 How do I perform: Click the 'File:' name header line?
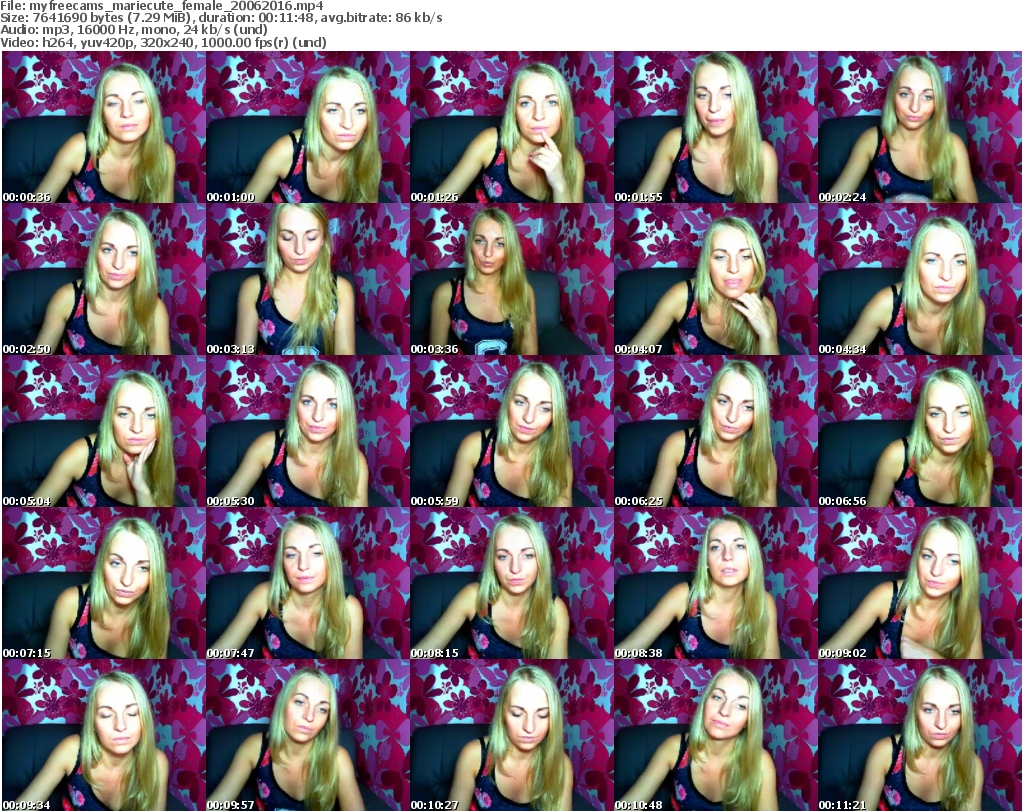click(x=162, y=6)
